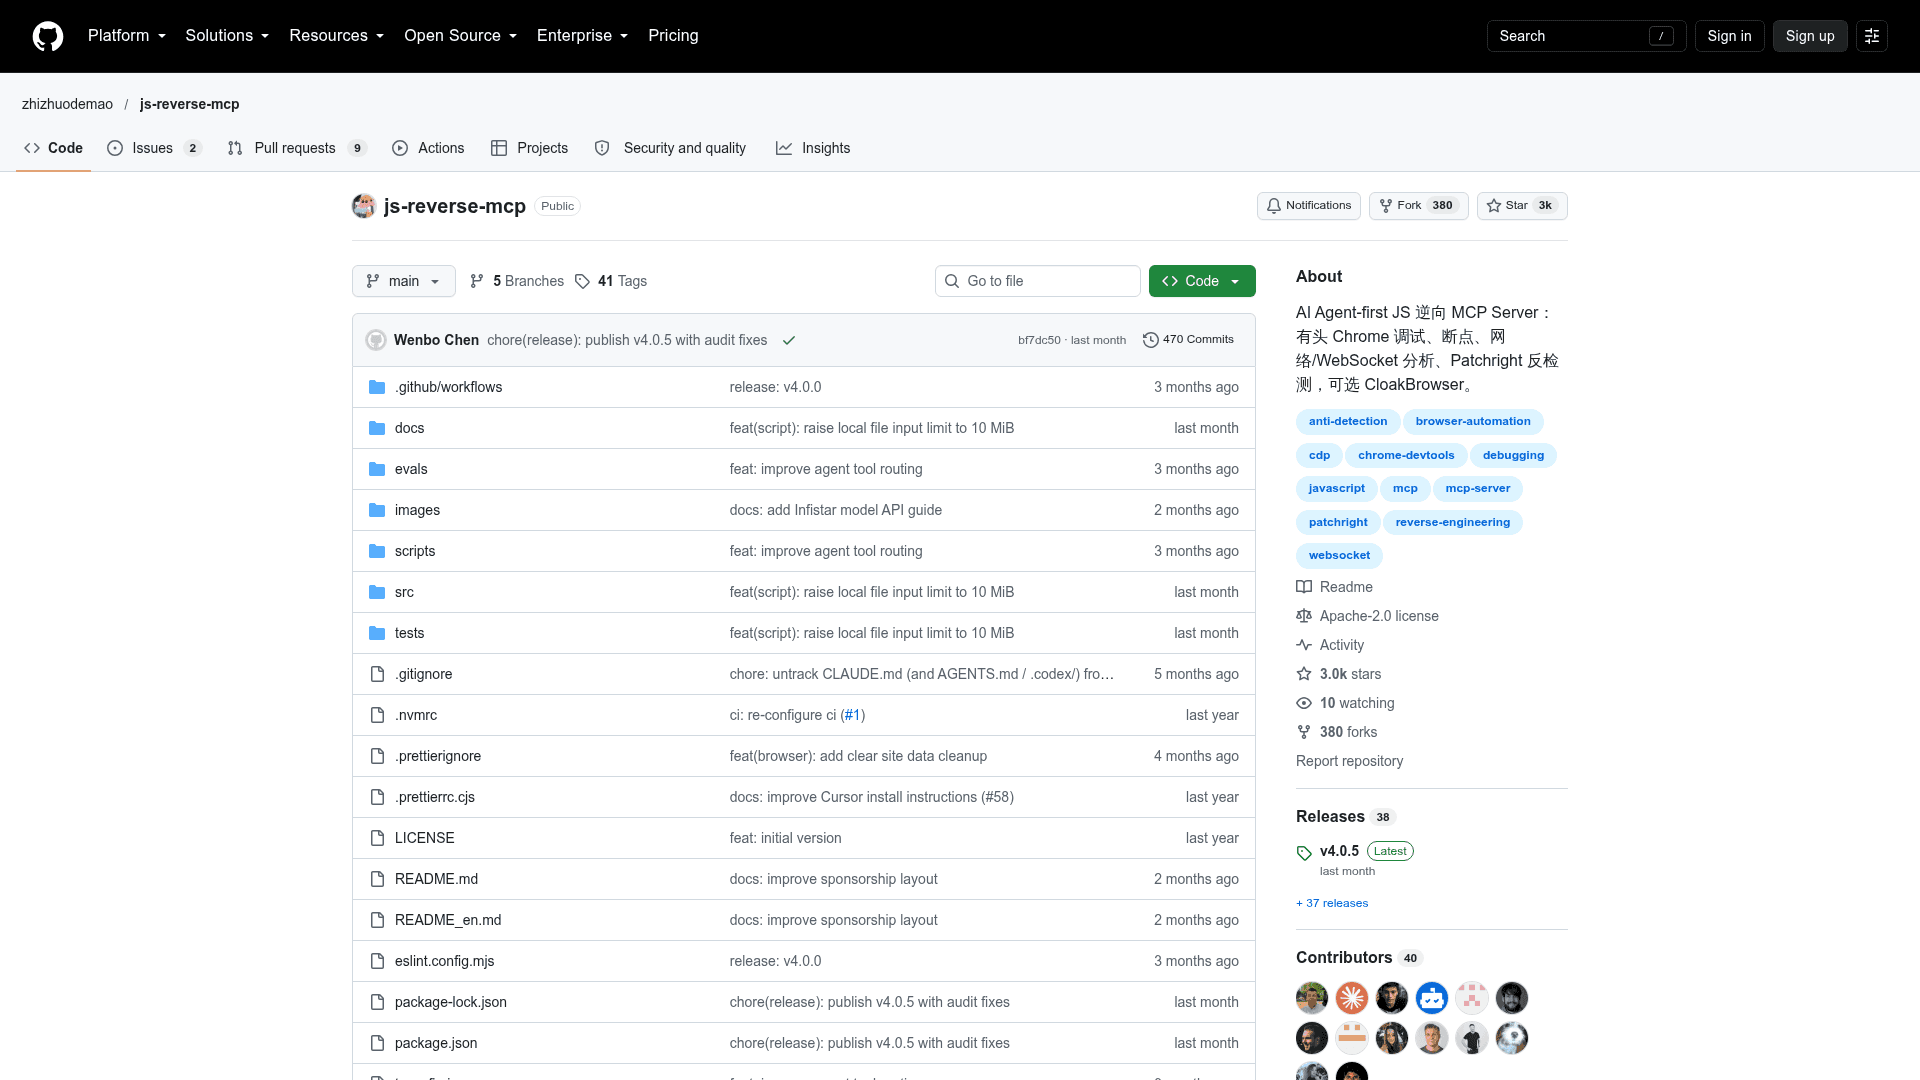Open the GitHub home logo
The width and height of the screenshot is (1920, 1080).
(48, 36)
